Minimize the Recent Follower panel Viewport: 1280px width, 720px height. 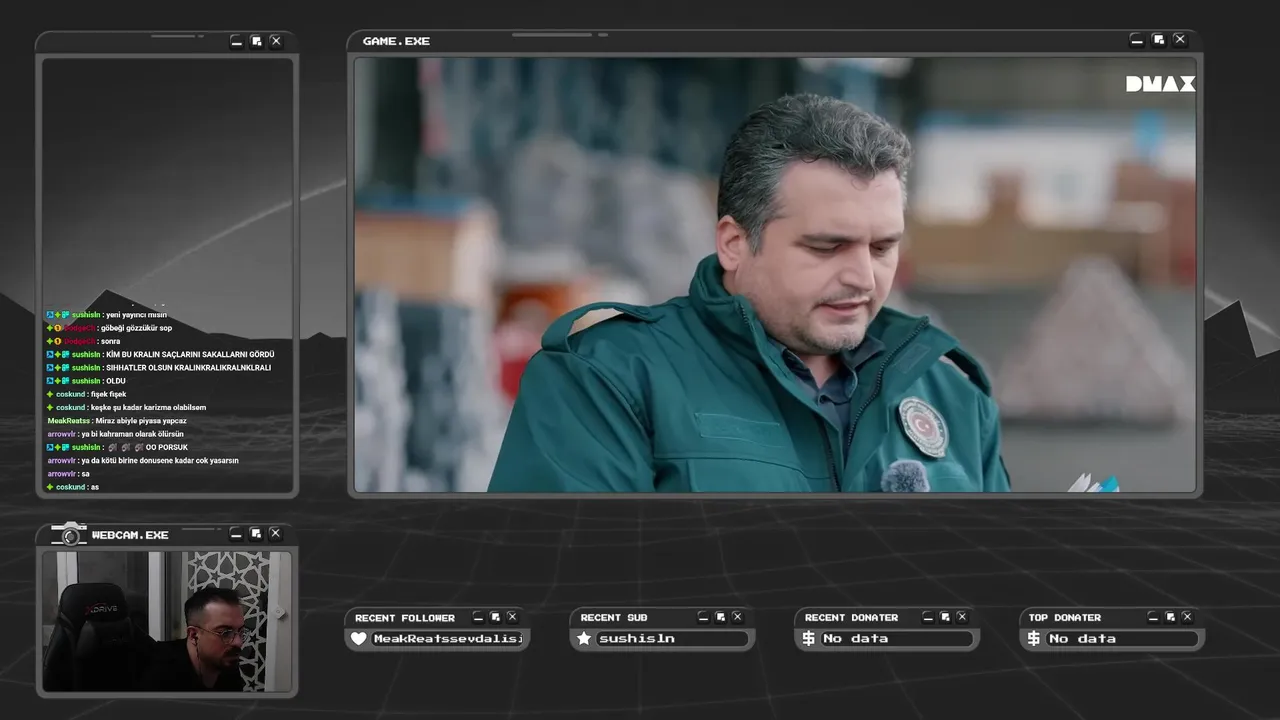pos(478,617)
